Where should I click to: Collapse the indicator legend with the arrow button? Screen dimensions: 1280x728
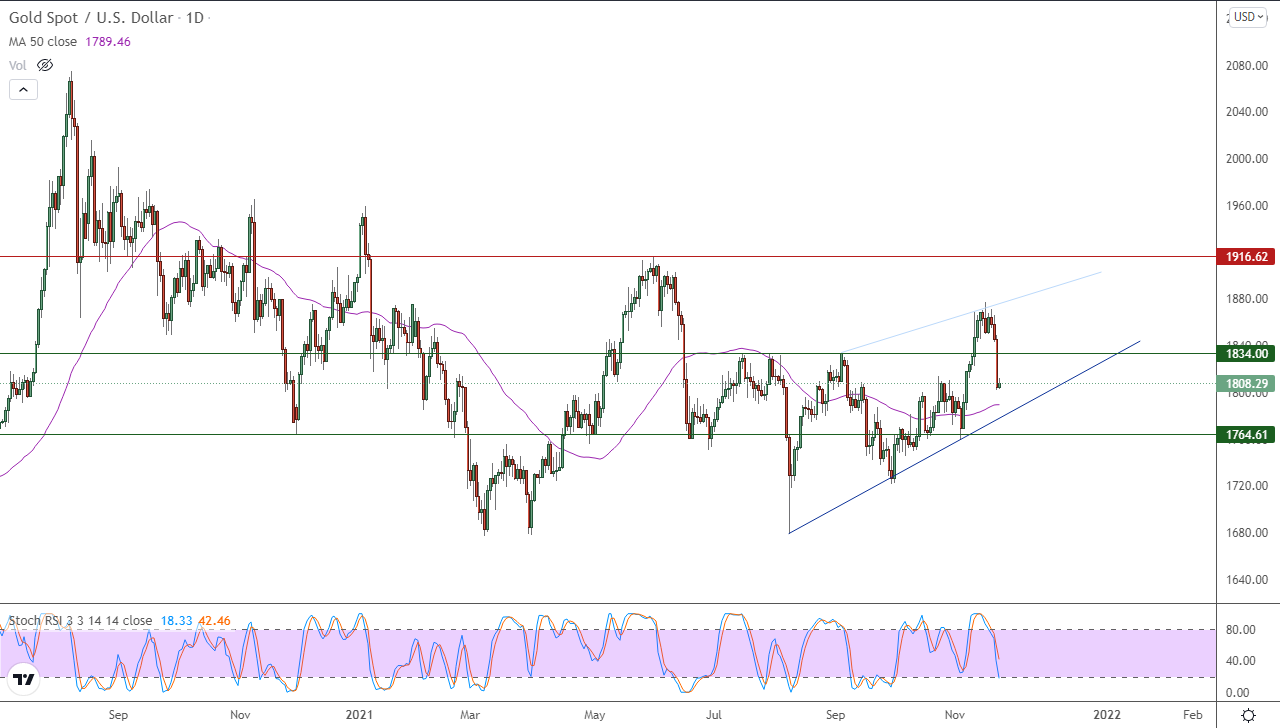click(x=23, y=89)
